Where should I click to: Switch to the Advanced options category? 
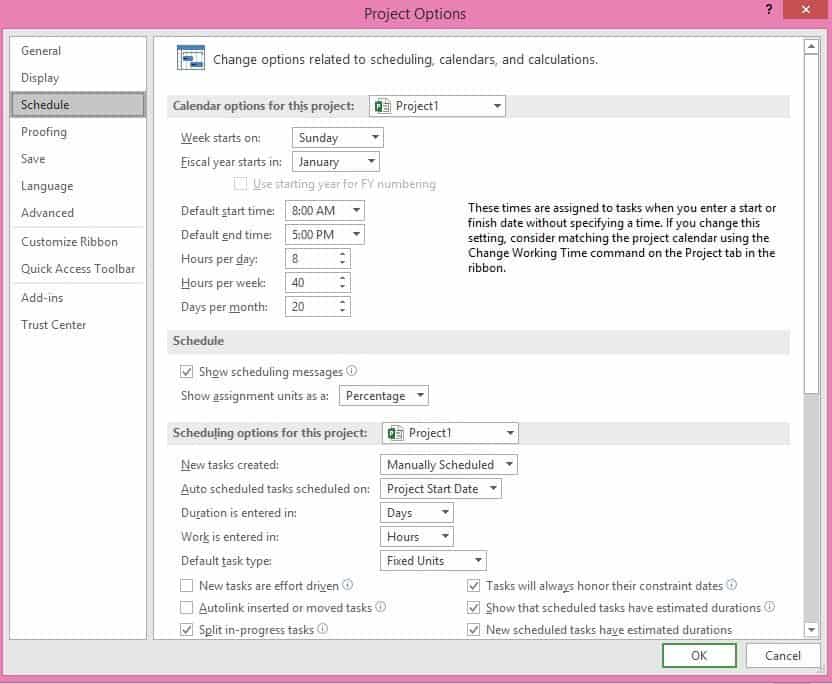[x=48, y=213]
